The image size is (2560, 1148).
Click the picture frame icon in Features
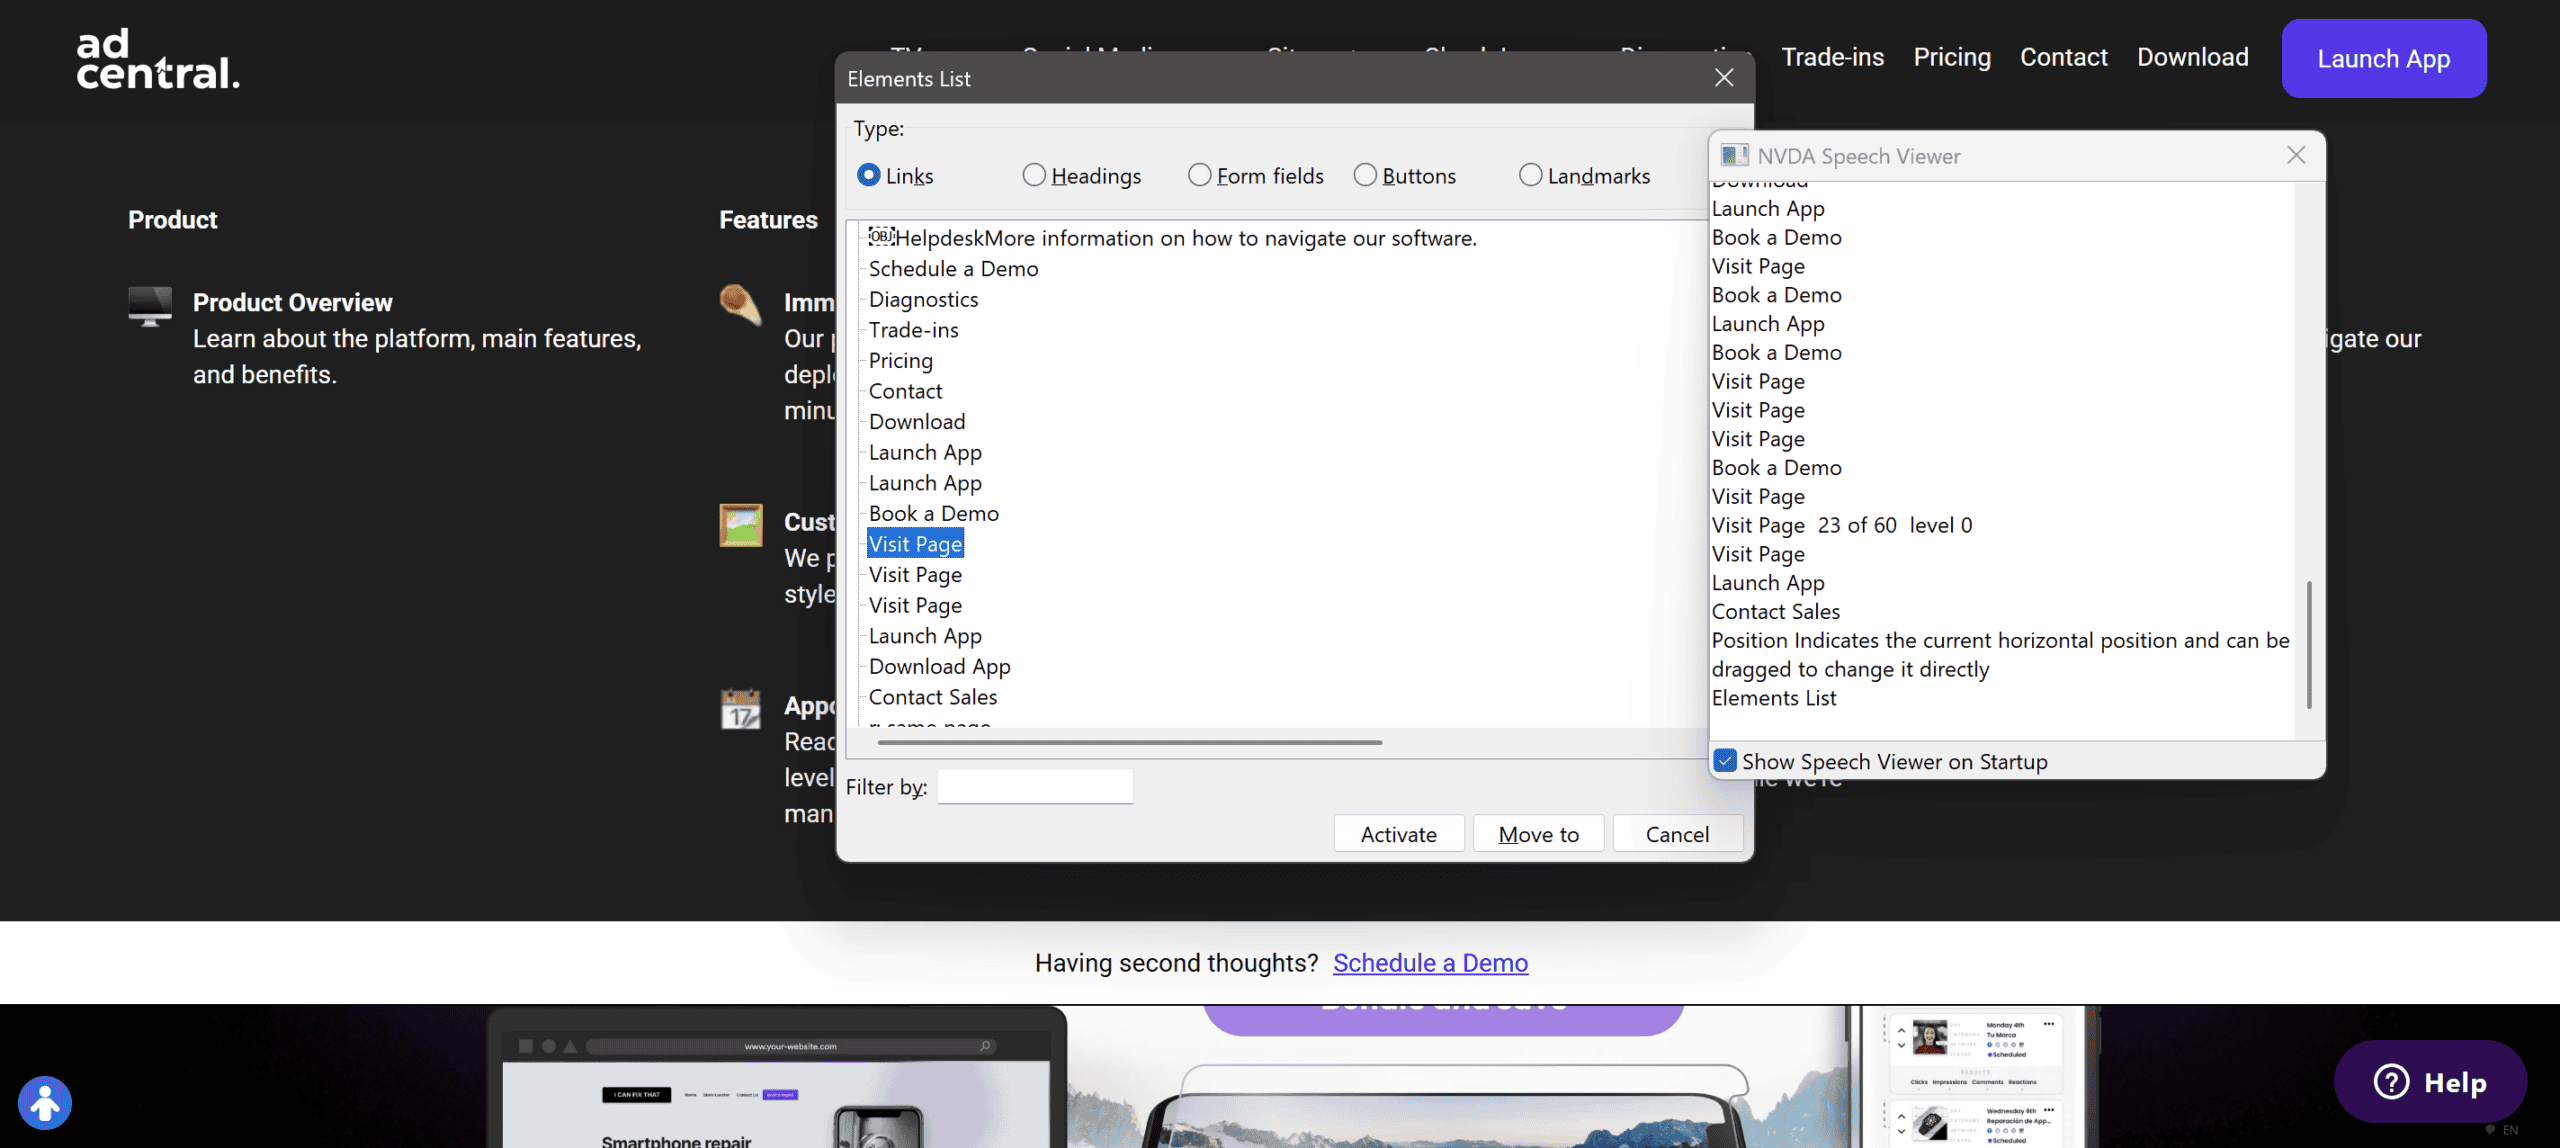(x=741, y=525)
